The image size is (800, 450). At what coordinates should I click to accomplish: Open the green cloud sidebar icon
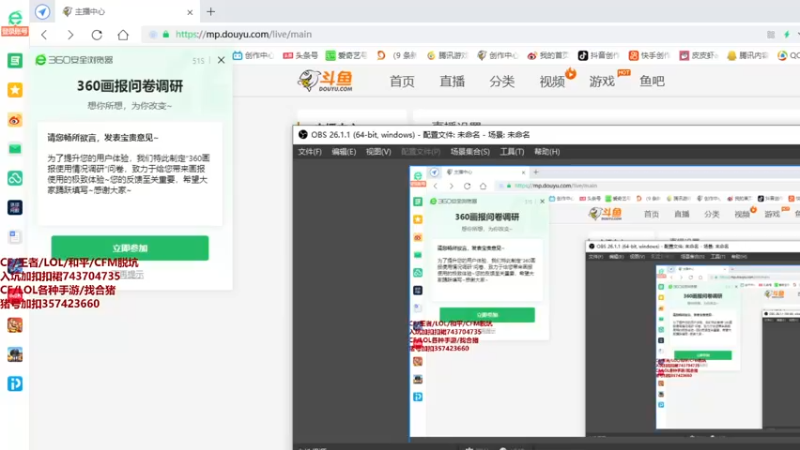tap(15, 178)
